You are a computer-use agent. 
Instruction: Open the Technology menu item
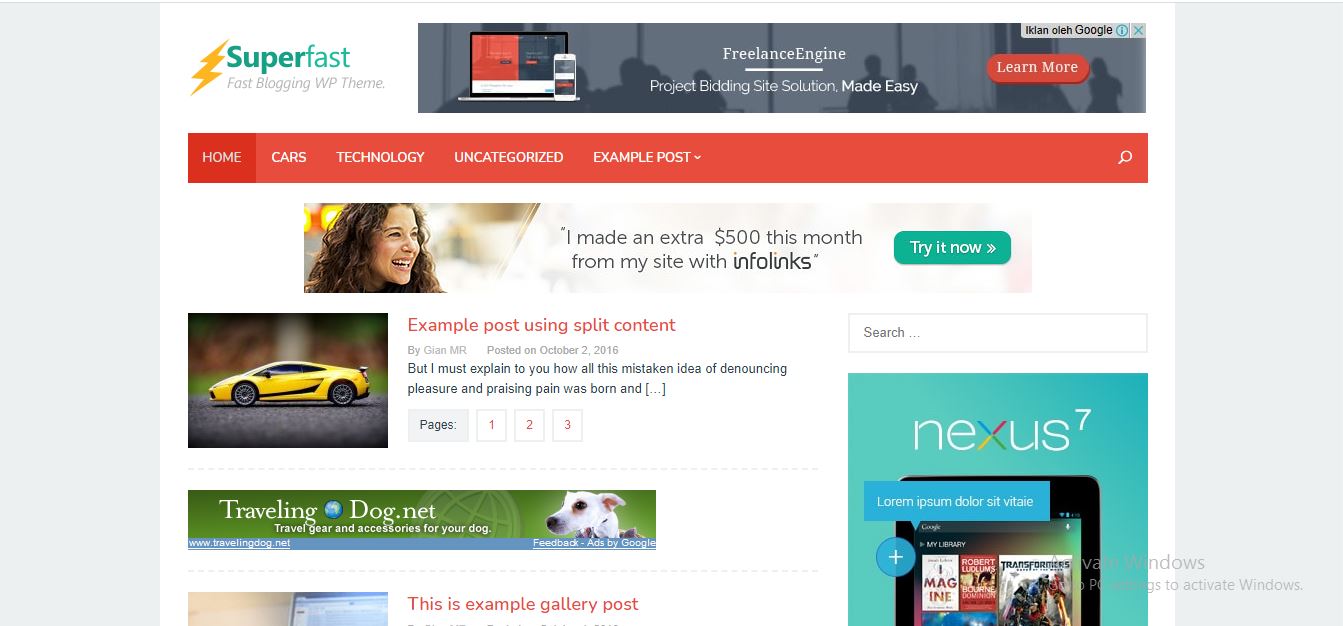point(380,157)
